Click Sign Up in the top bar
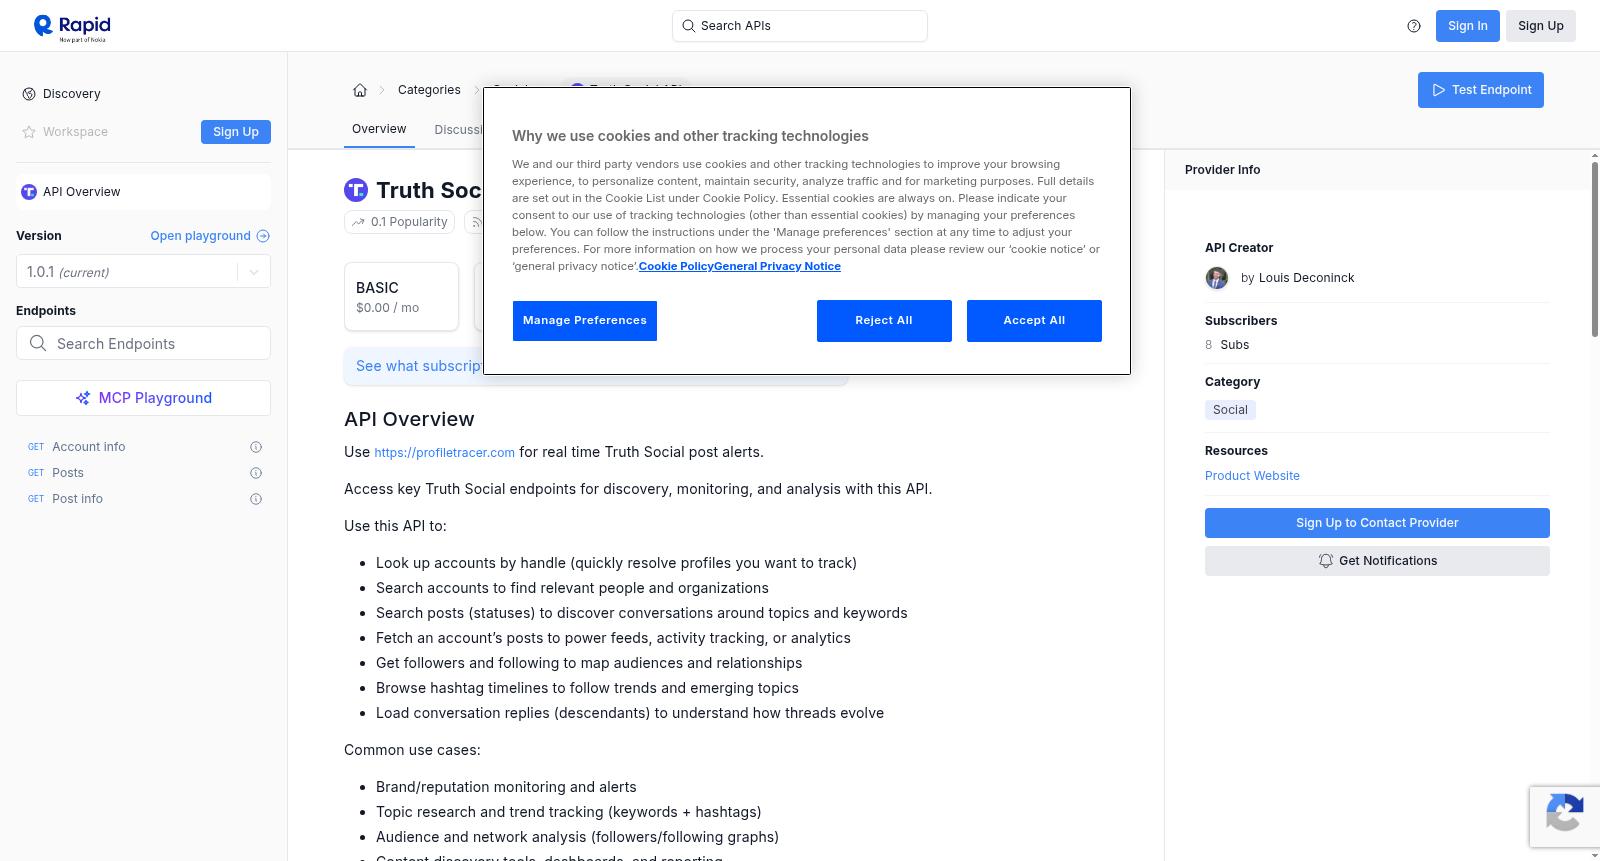The image size is (1600, 861). point(1541,26)
